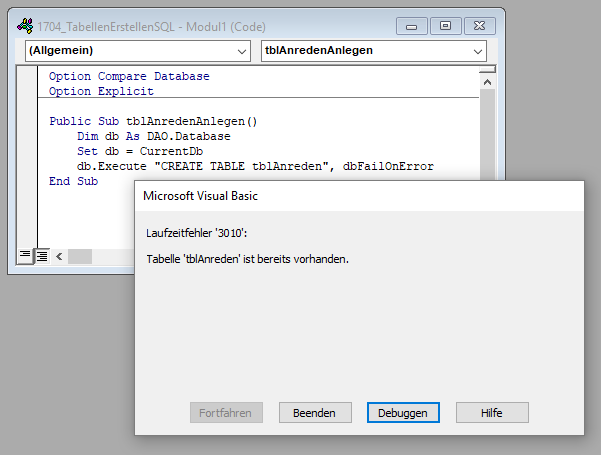Switch to Full Module View icon
The width and height of the screenshot is (601, 455).
42,256
